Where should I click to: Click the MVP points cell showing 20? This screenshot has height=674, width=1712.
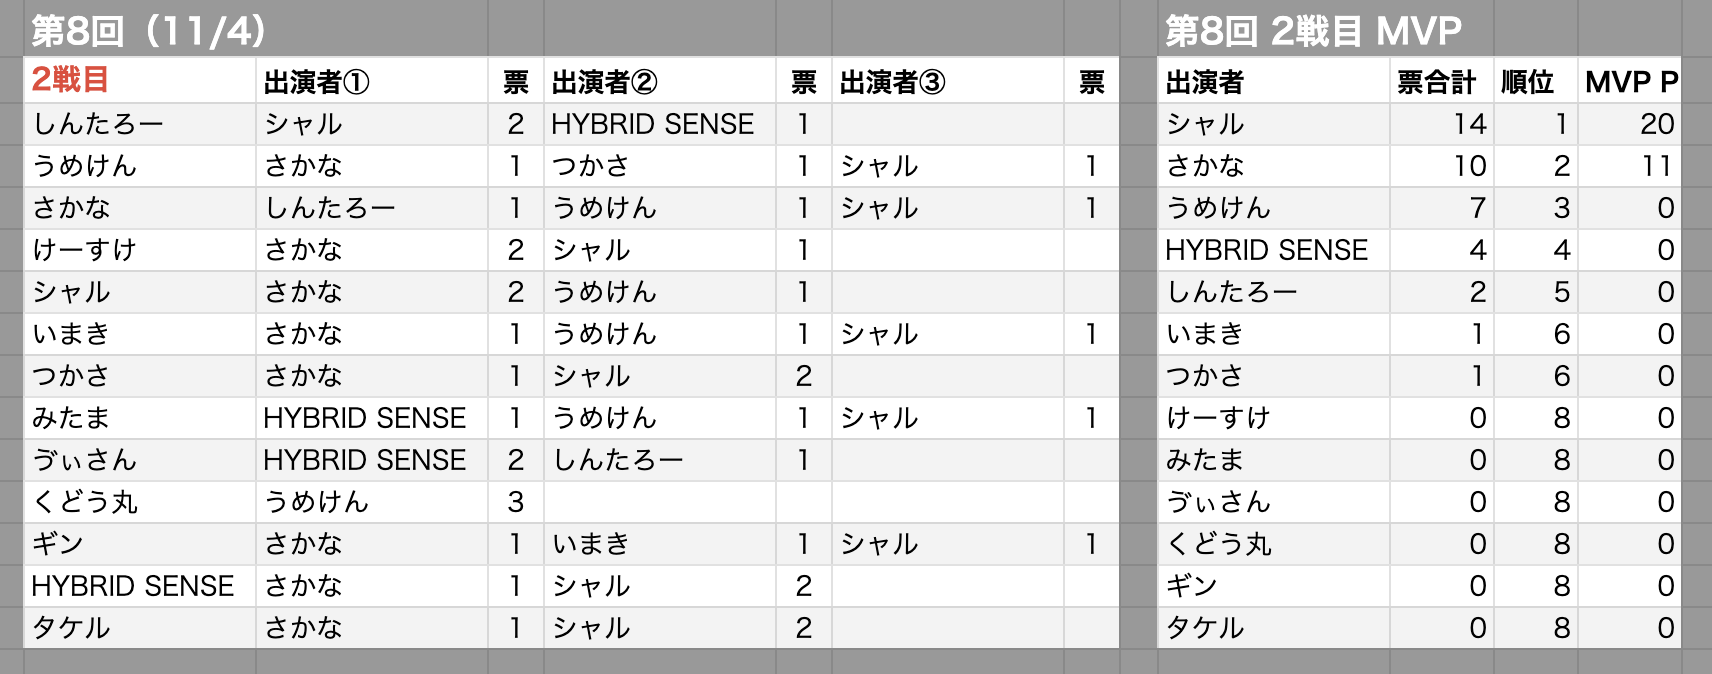(1656, 124)
